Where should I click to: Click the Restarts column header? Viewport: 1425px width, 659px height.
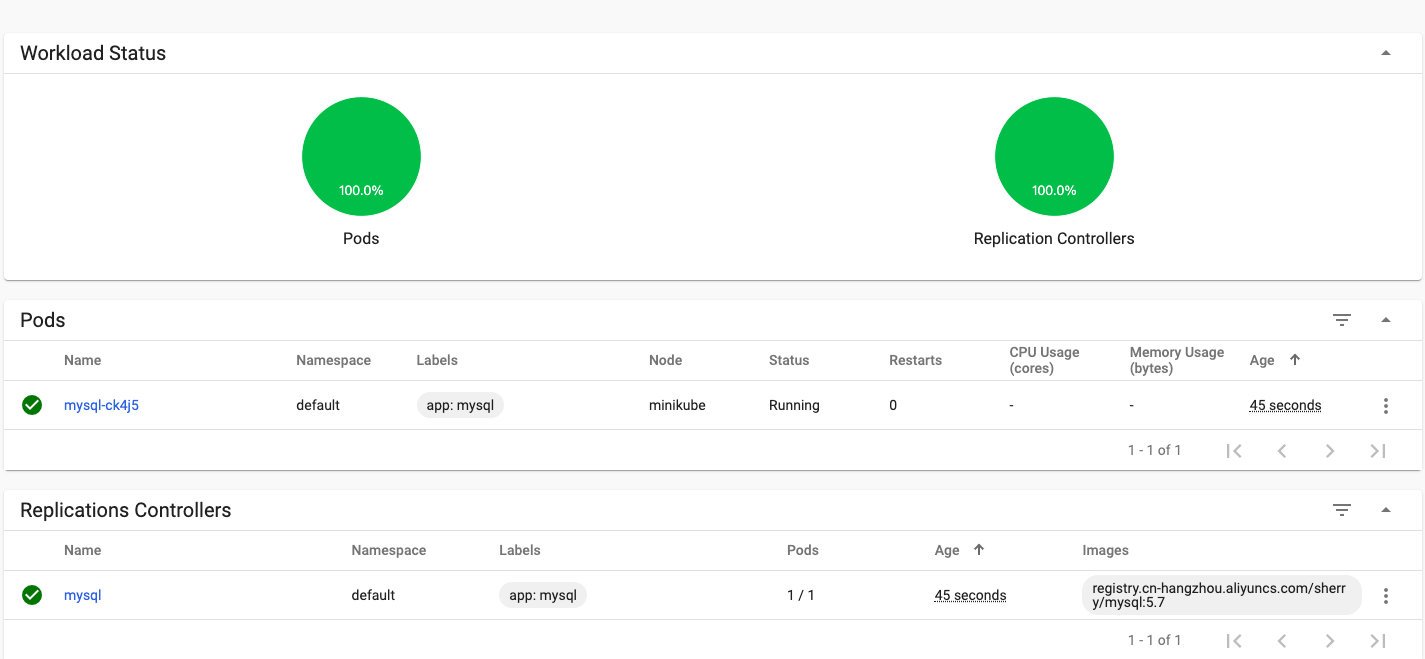[915, 360]
